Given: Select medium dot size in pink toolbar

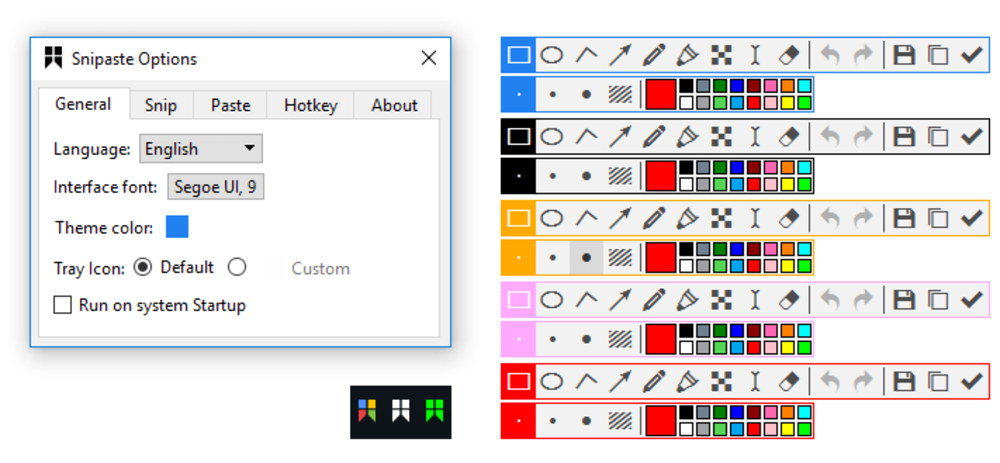Looking at the screenshot, I should pyautogui.click(x=552, y=339).
